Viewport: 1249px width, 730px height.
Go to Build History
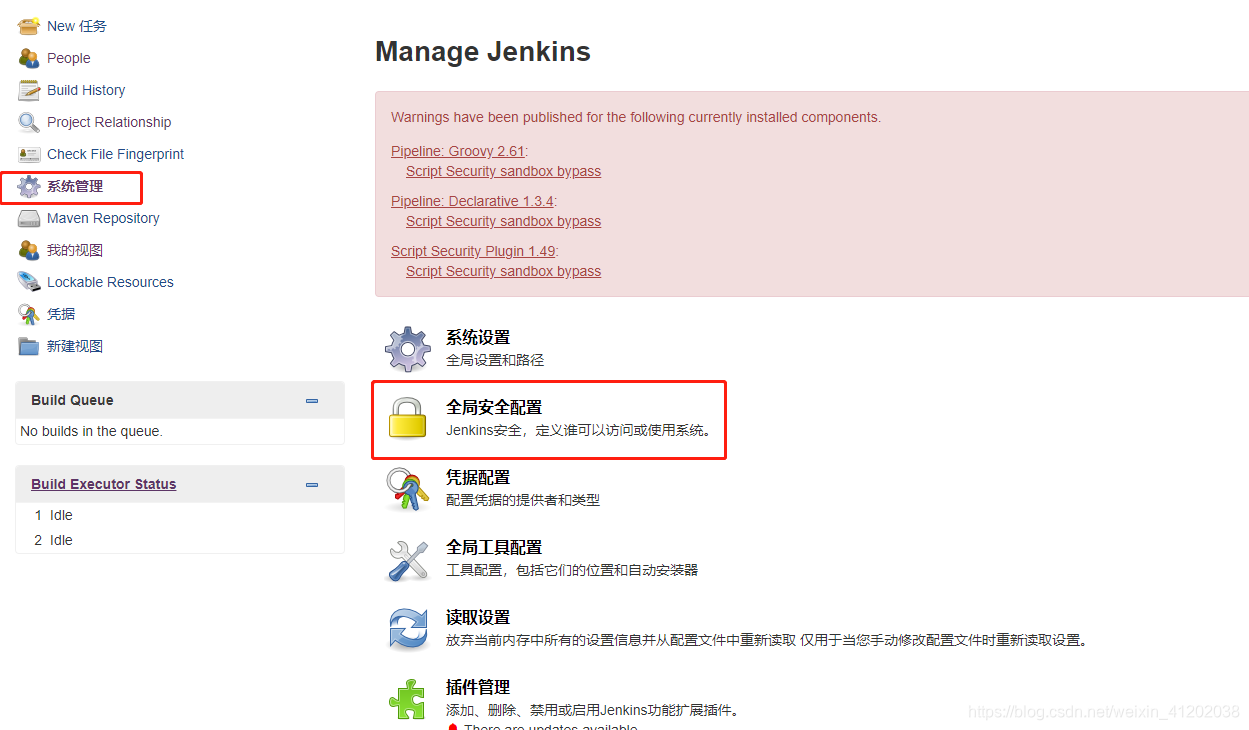click(x=86, y=90)
